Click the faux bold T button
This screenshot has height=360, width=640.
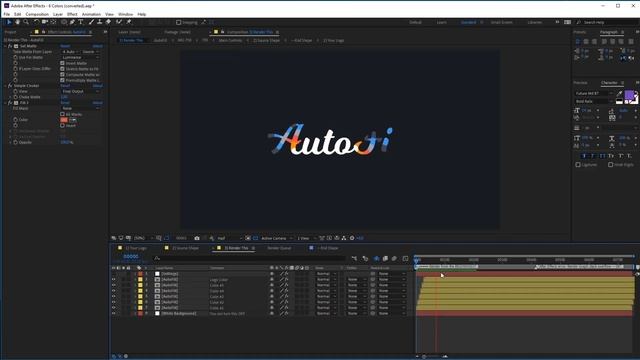click(x=584, y=156)
